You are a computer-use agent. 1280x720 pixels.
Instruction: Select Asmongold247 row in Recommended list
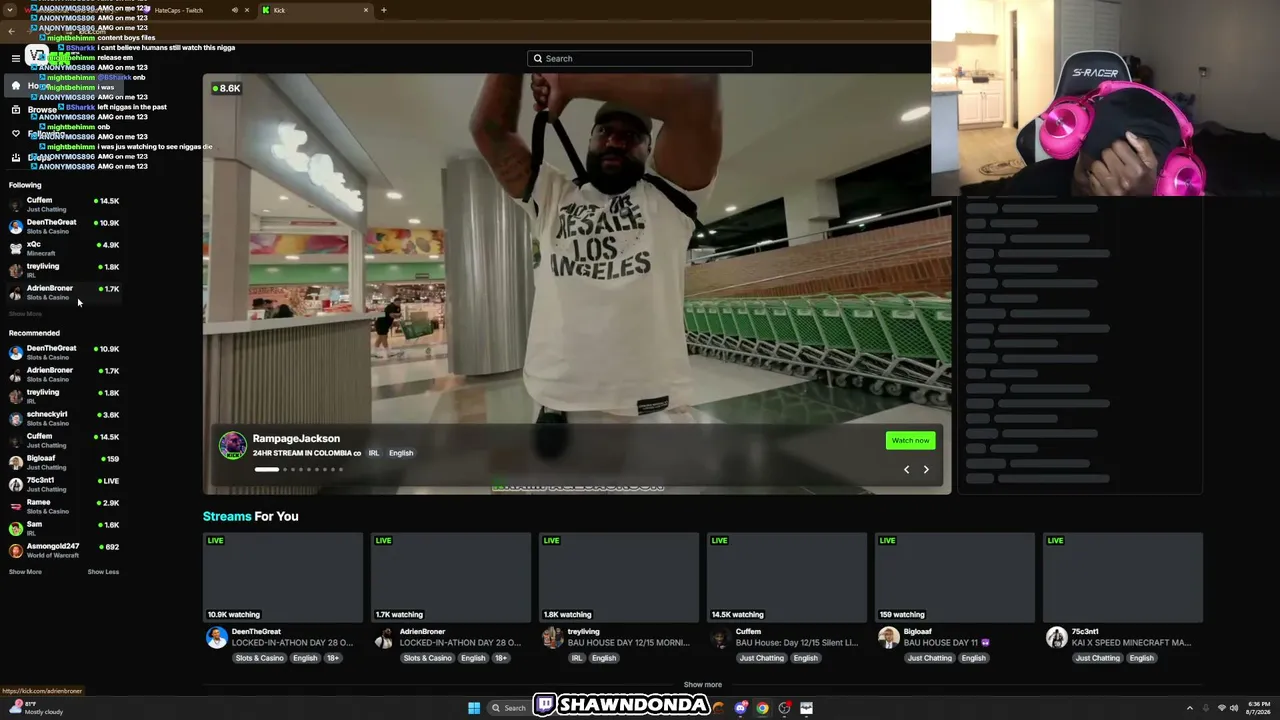(x=64, y=551)
